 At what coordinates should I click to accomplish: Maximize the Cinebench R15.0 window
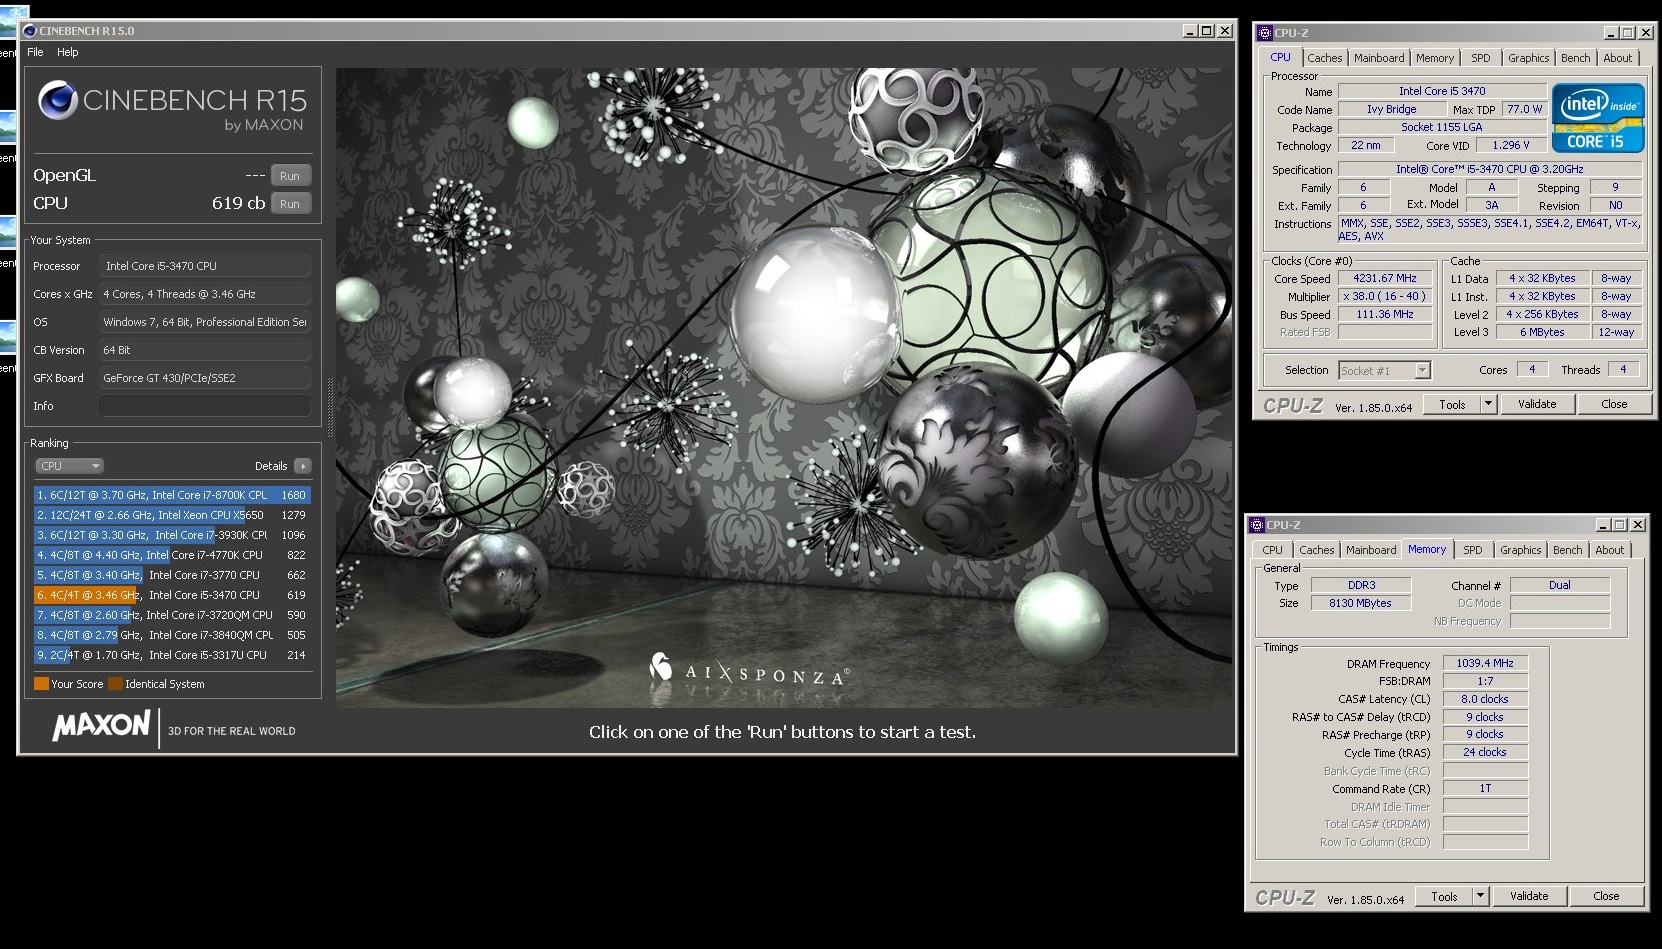1207,31
